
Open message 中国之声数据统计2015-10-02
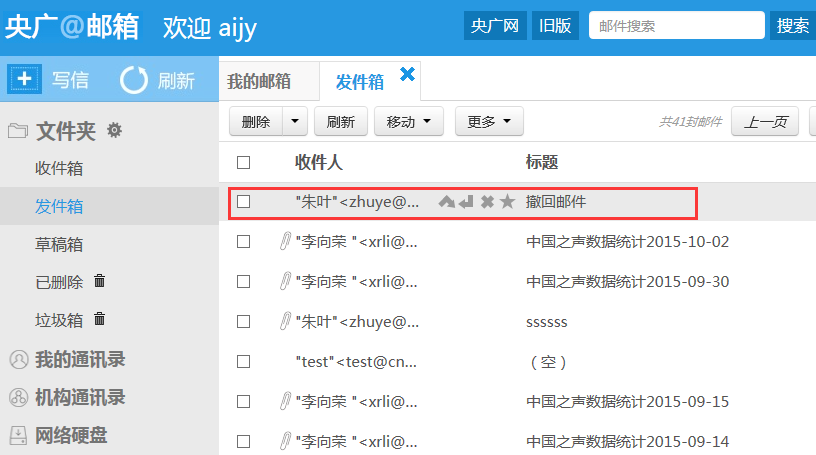click(x=628, y=242)
